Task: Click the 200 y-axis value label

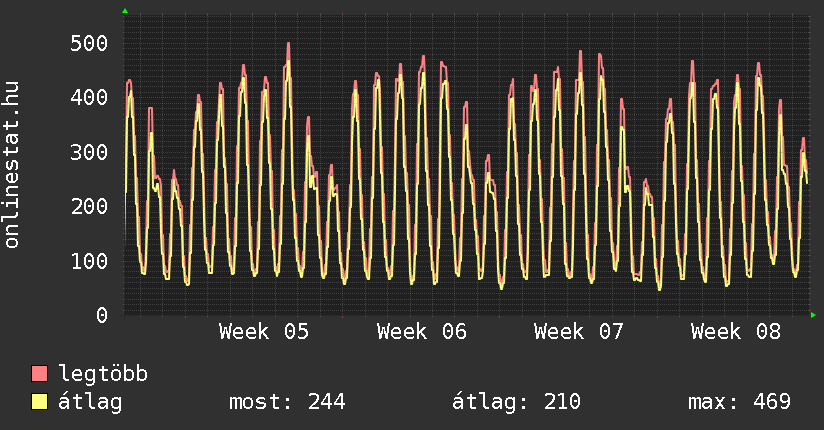Action: pos(89,206)
